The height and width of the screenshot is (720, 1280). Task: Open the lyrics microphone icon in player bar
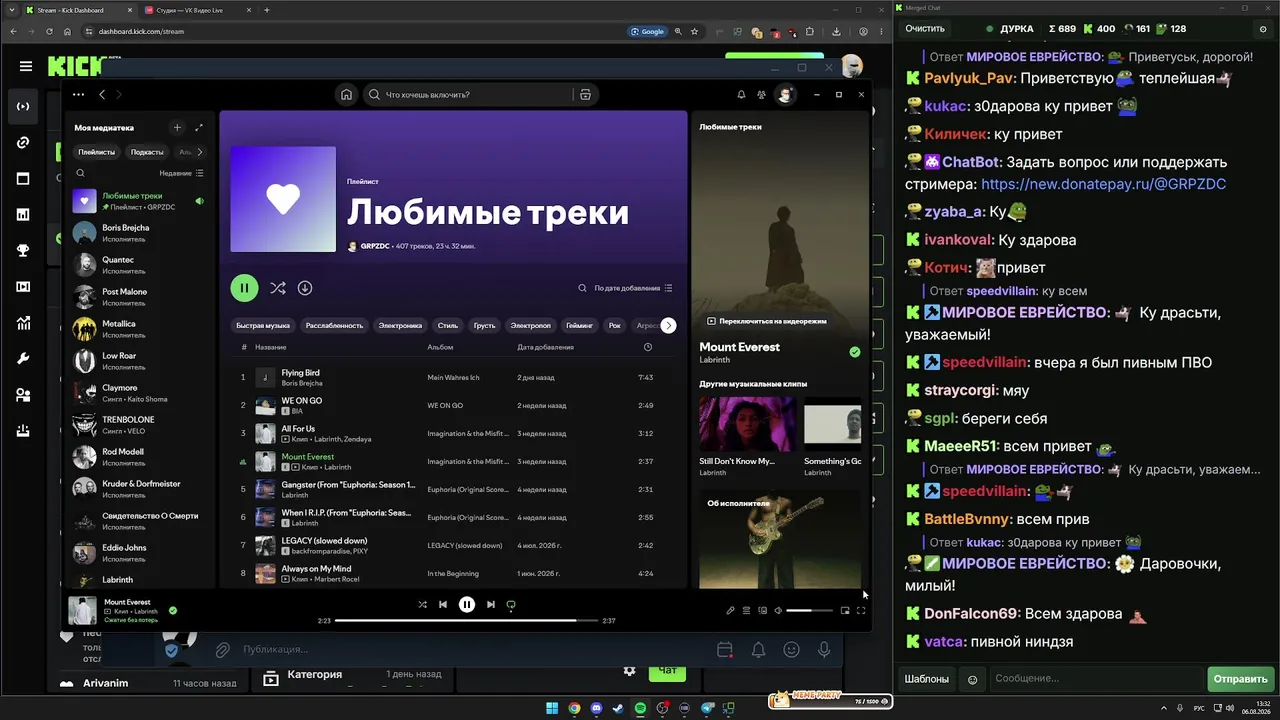(x=730, y=610)
